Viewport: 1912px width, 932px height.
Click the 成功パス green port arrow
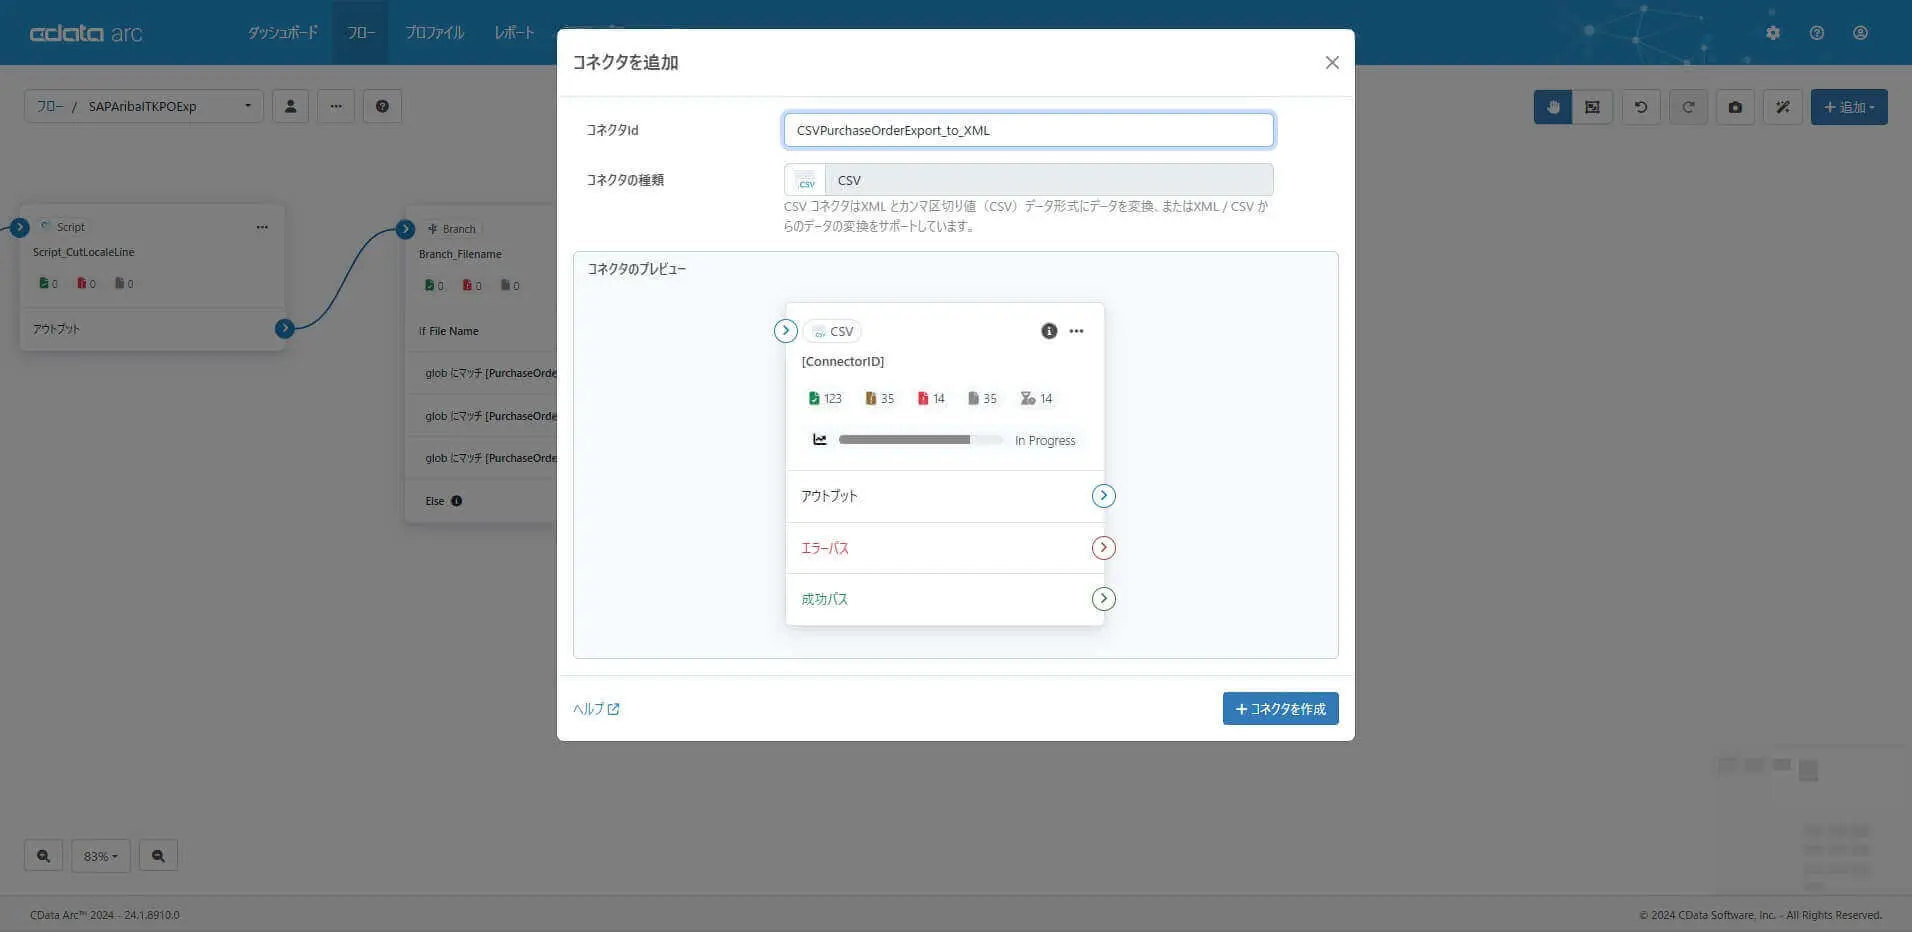click(1103, 599)
